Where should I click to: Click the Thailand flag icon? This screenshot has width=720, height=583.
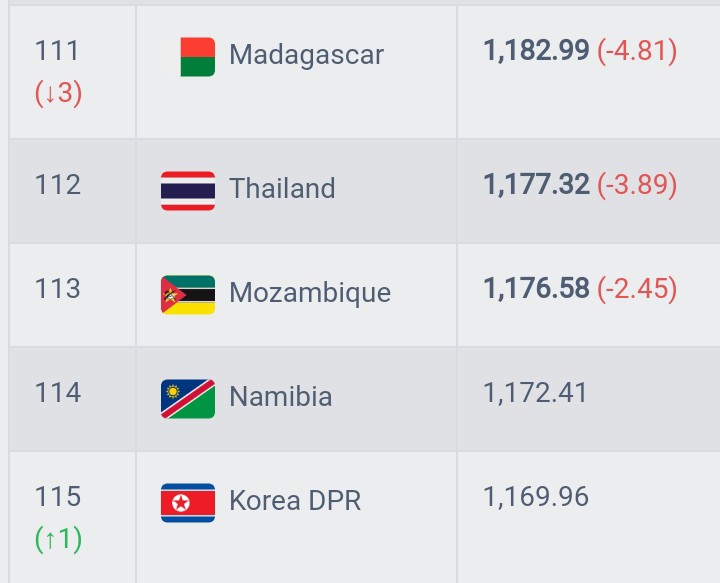(188, 191)
